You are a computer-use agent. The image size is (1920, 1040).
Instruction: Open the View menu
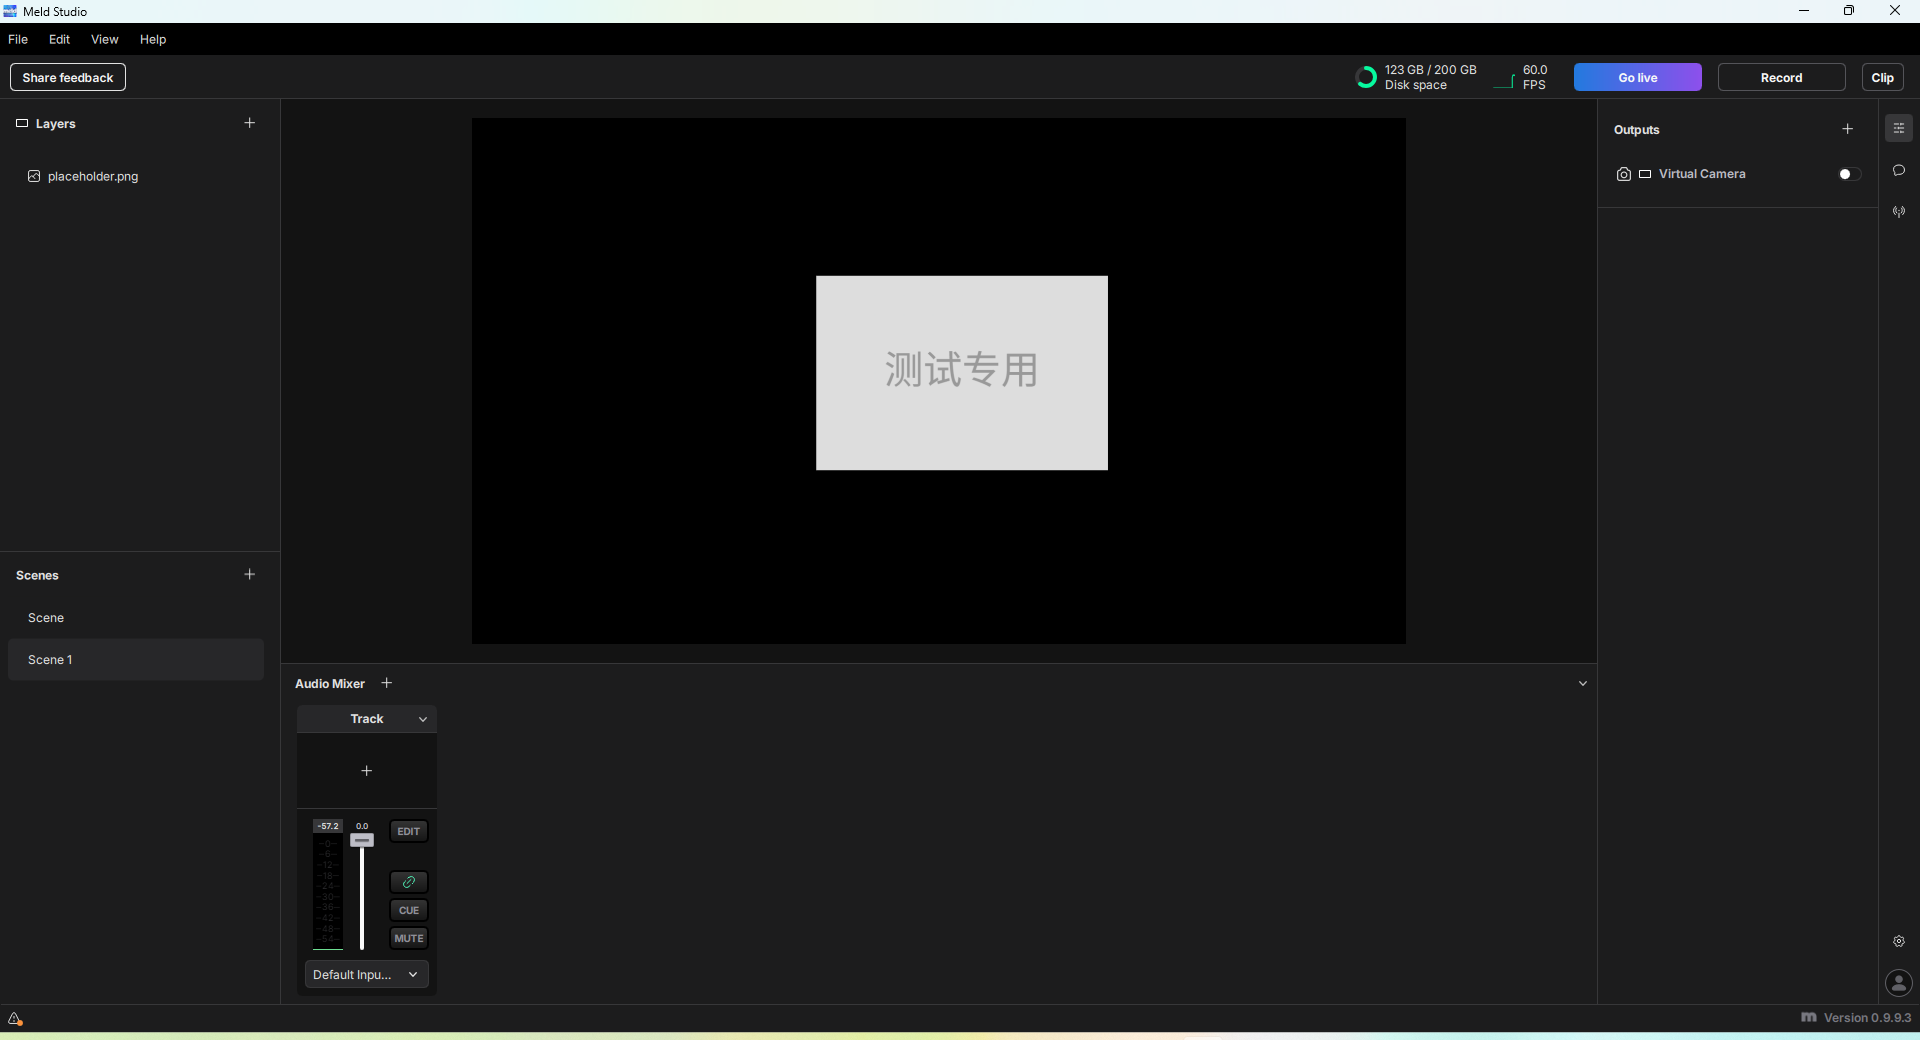104,39
